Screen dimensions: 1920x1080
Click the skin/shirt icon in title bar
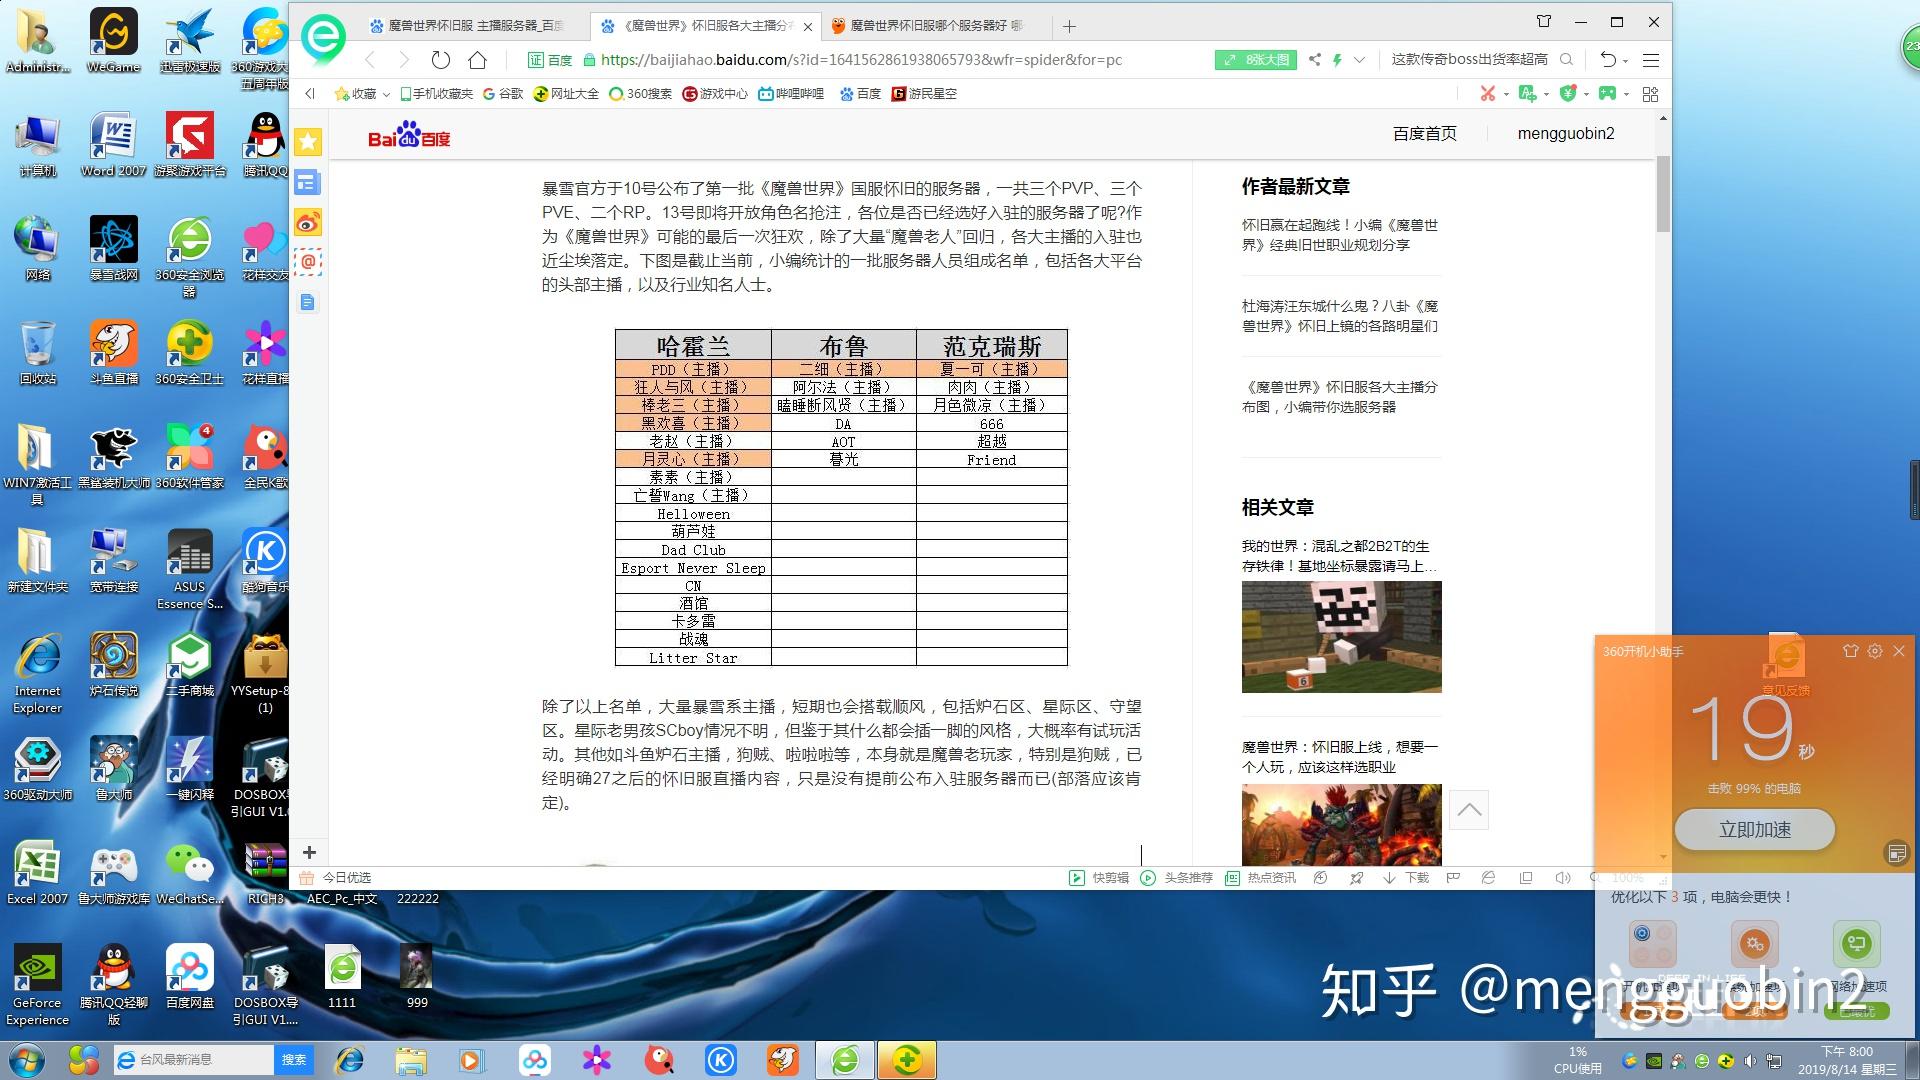tap(1543, 22)
